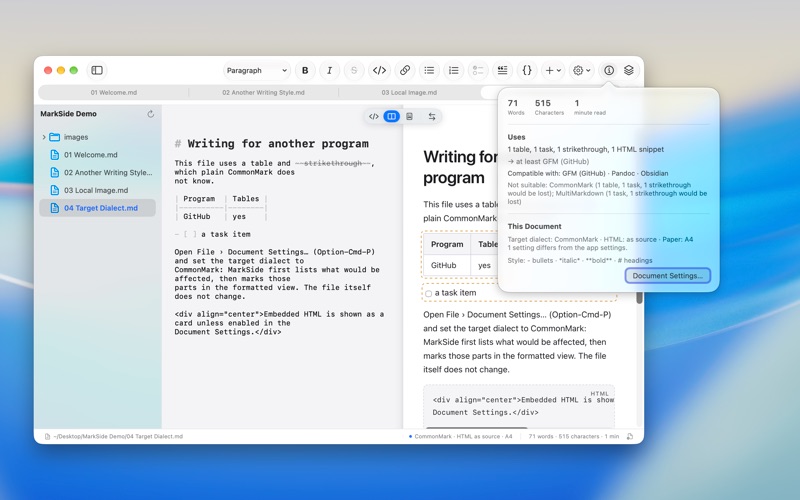800x500 pixels.
Task: Switch to the 03 Local Image.md tab
Action: (409, 92)
